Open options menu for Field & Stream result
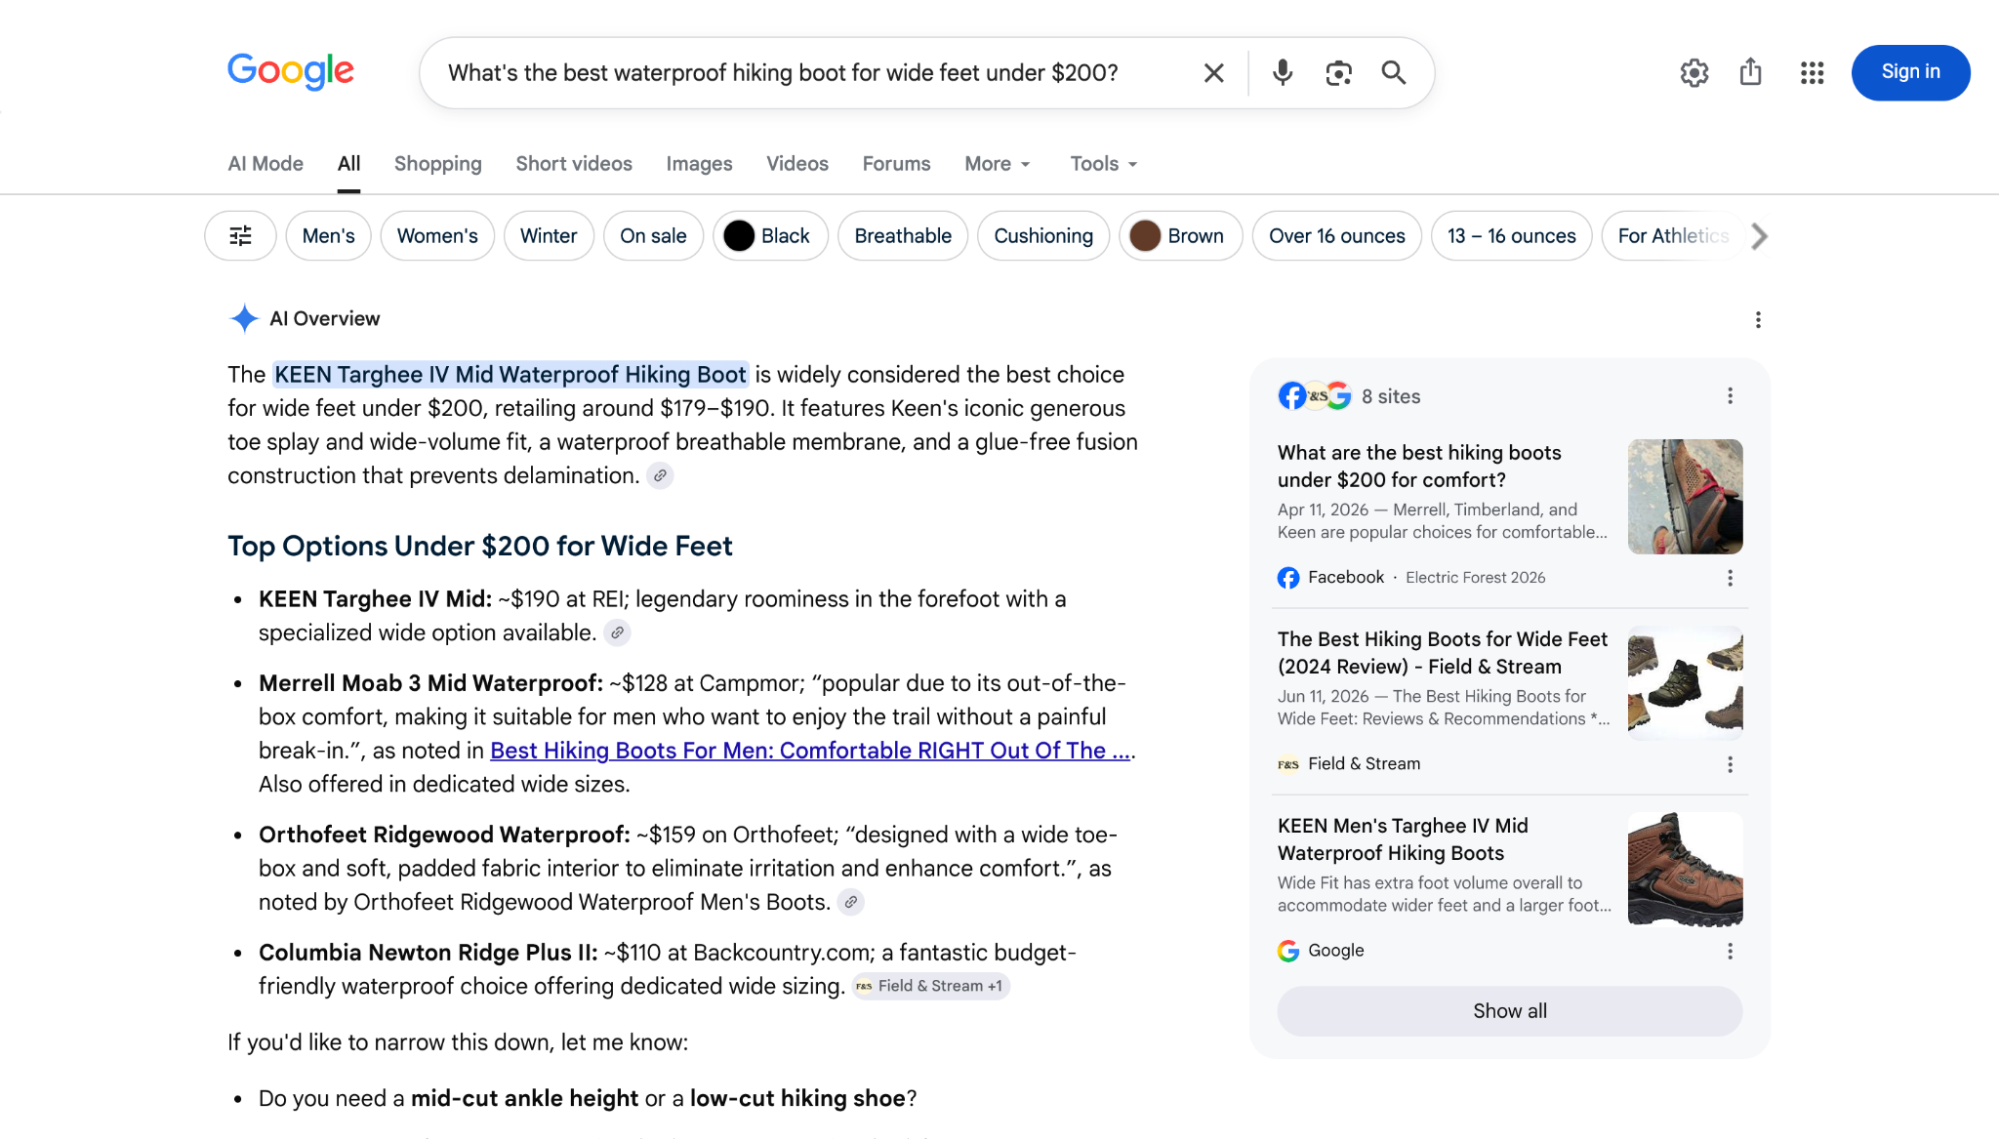 pos(1730,764)
